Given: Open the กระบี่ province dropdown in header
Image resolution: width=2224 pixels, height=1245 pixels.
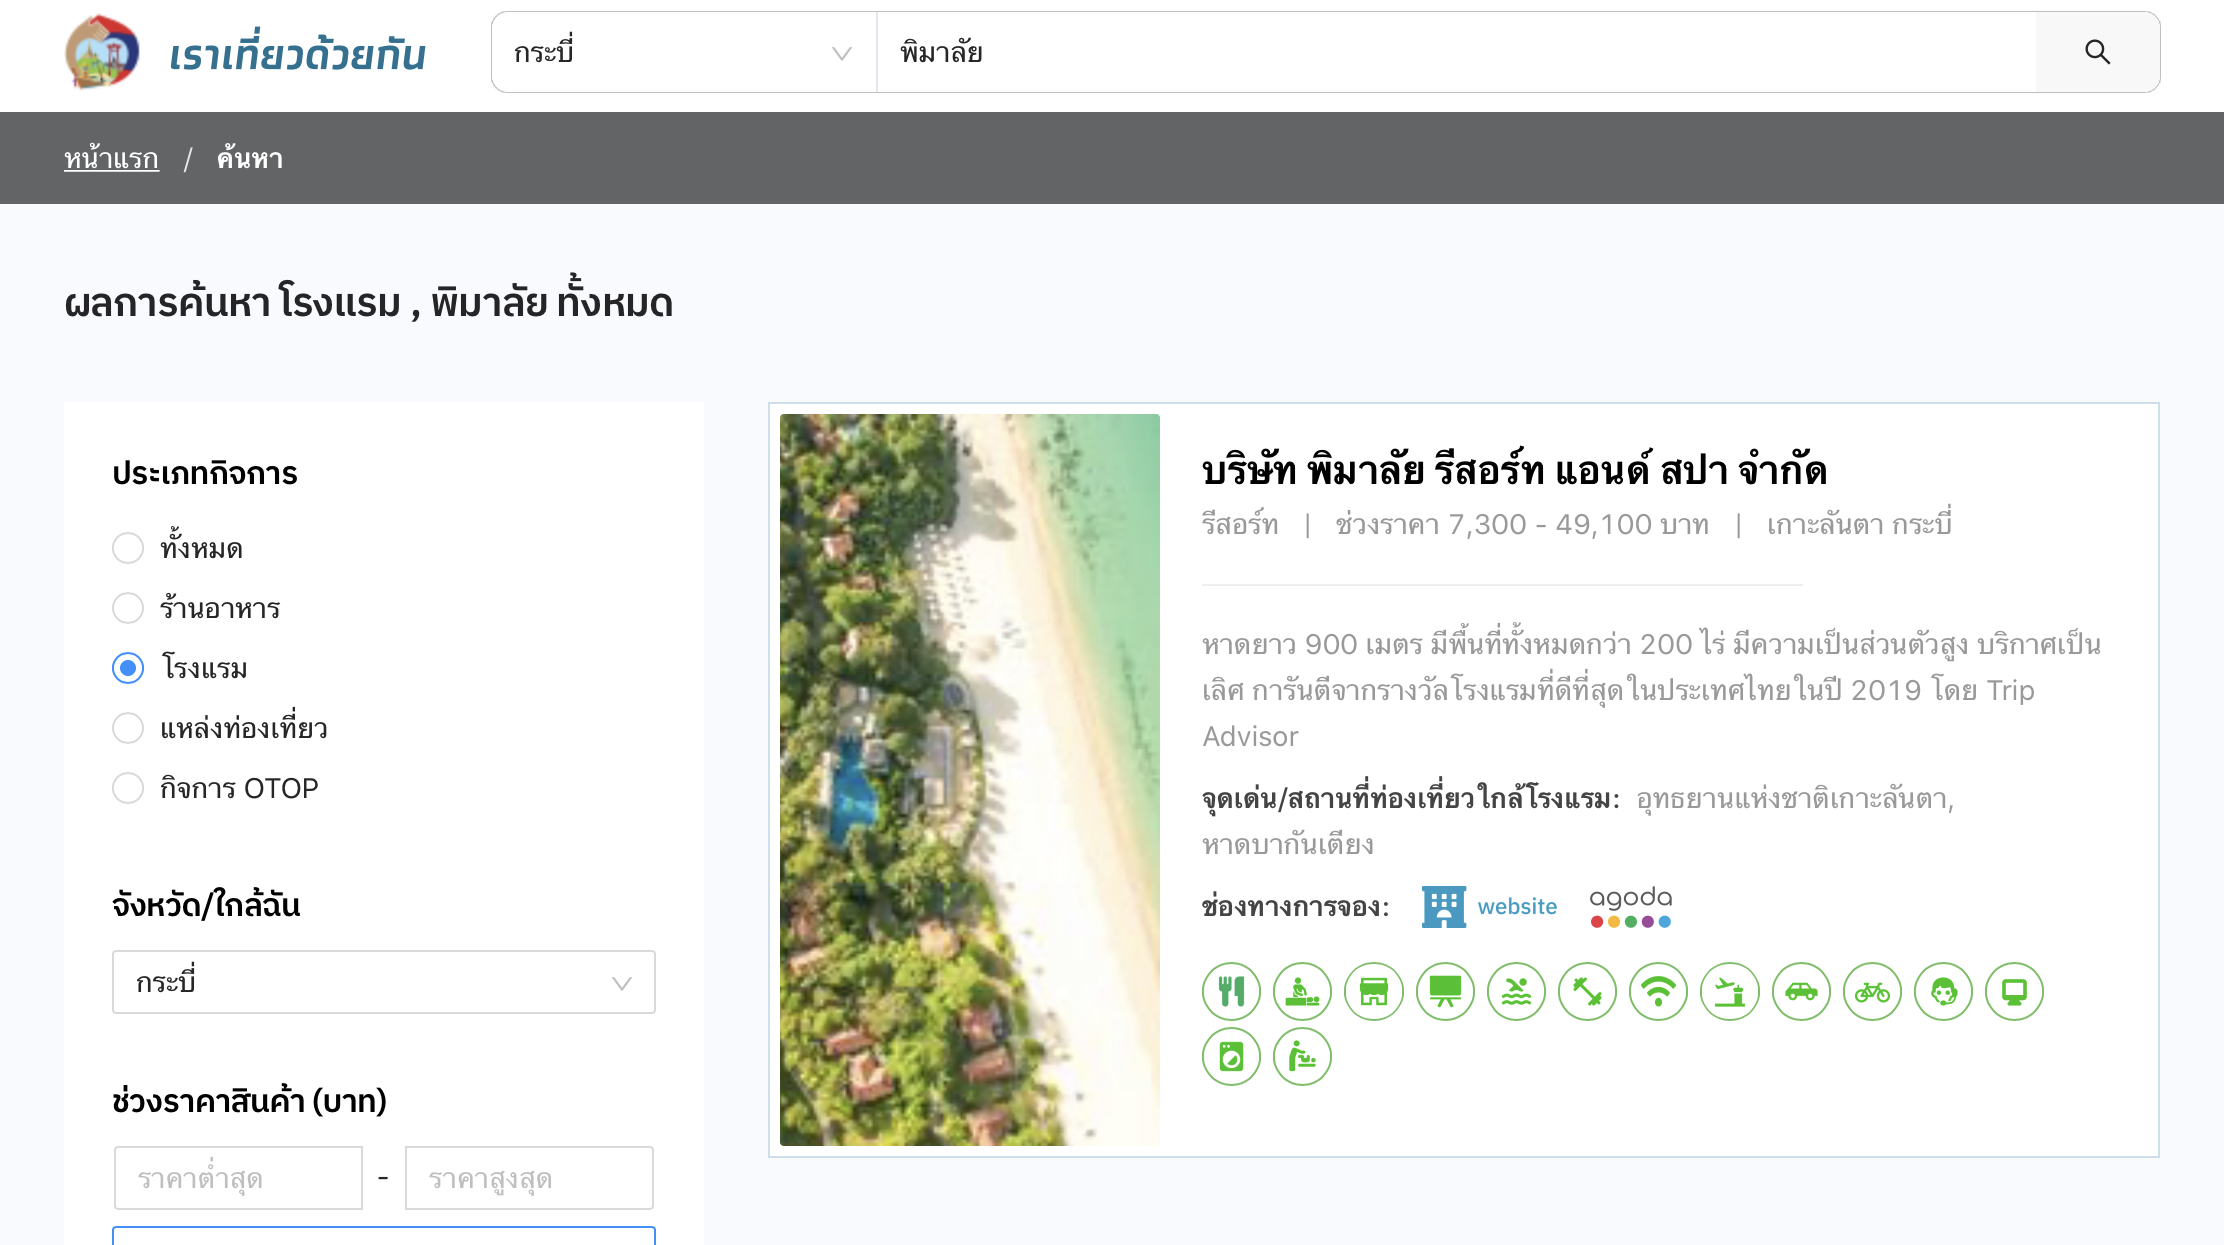Looking at the screenshot, I should (684, 52).
